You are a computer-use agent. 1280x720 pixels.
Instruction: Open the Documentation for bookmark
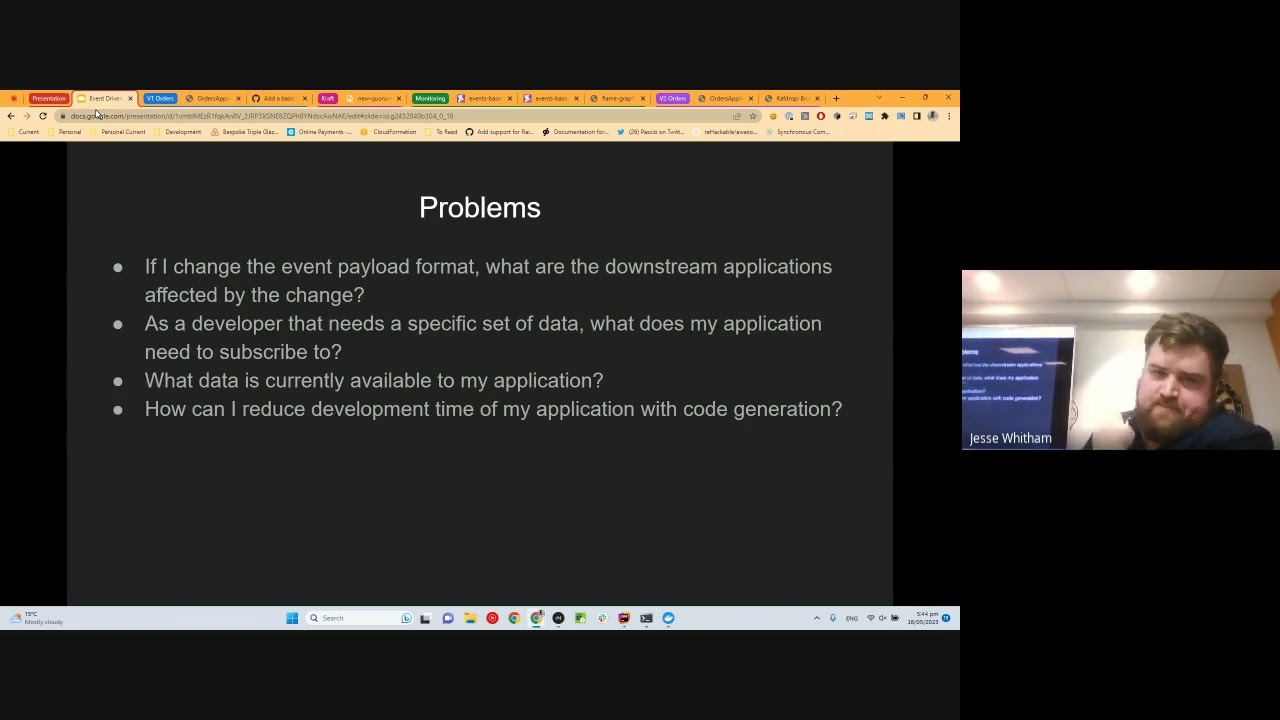[575, 132]
